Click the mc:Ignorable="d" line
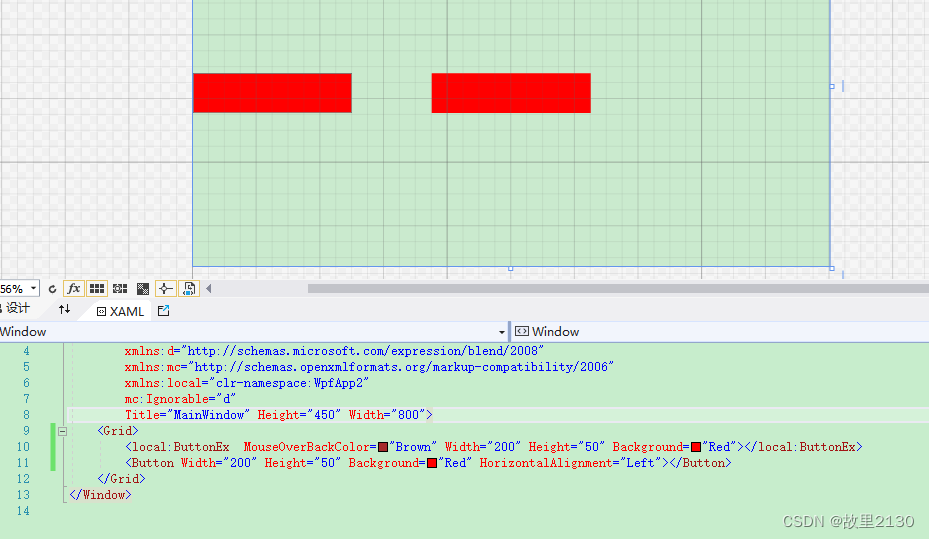This screenshot has width=929, height=539. click(180, 399)
